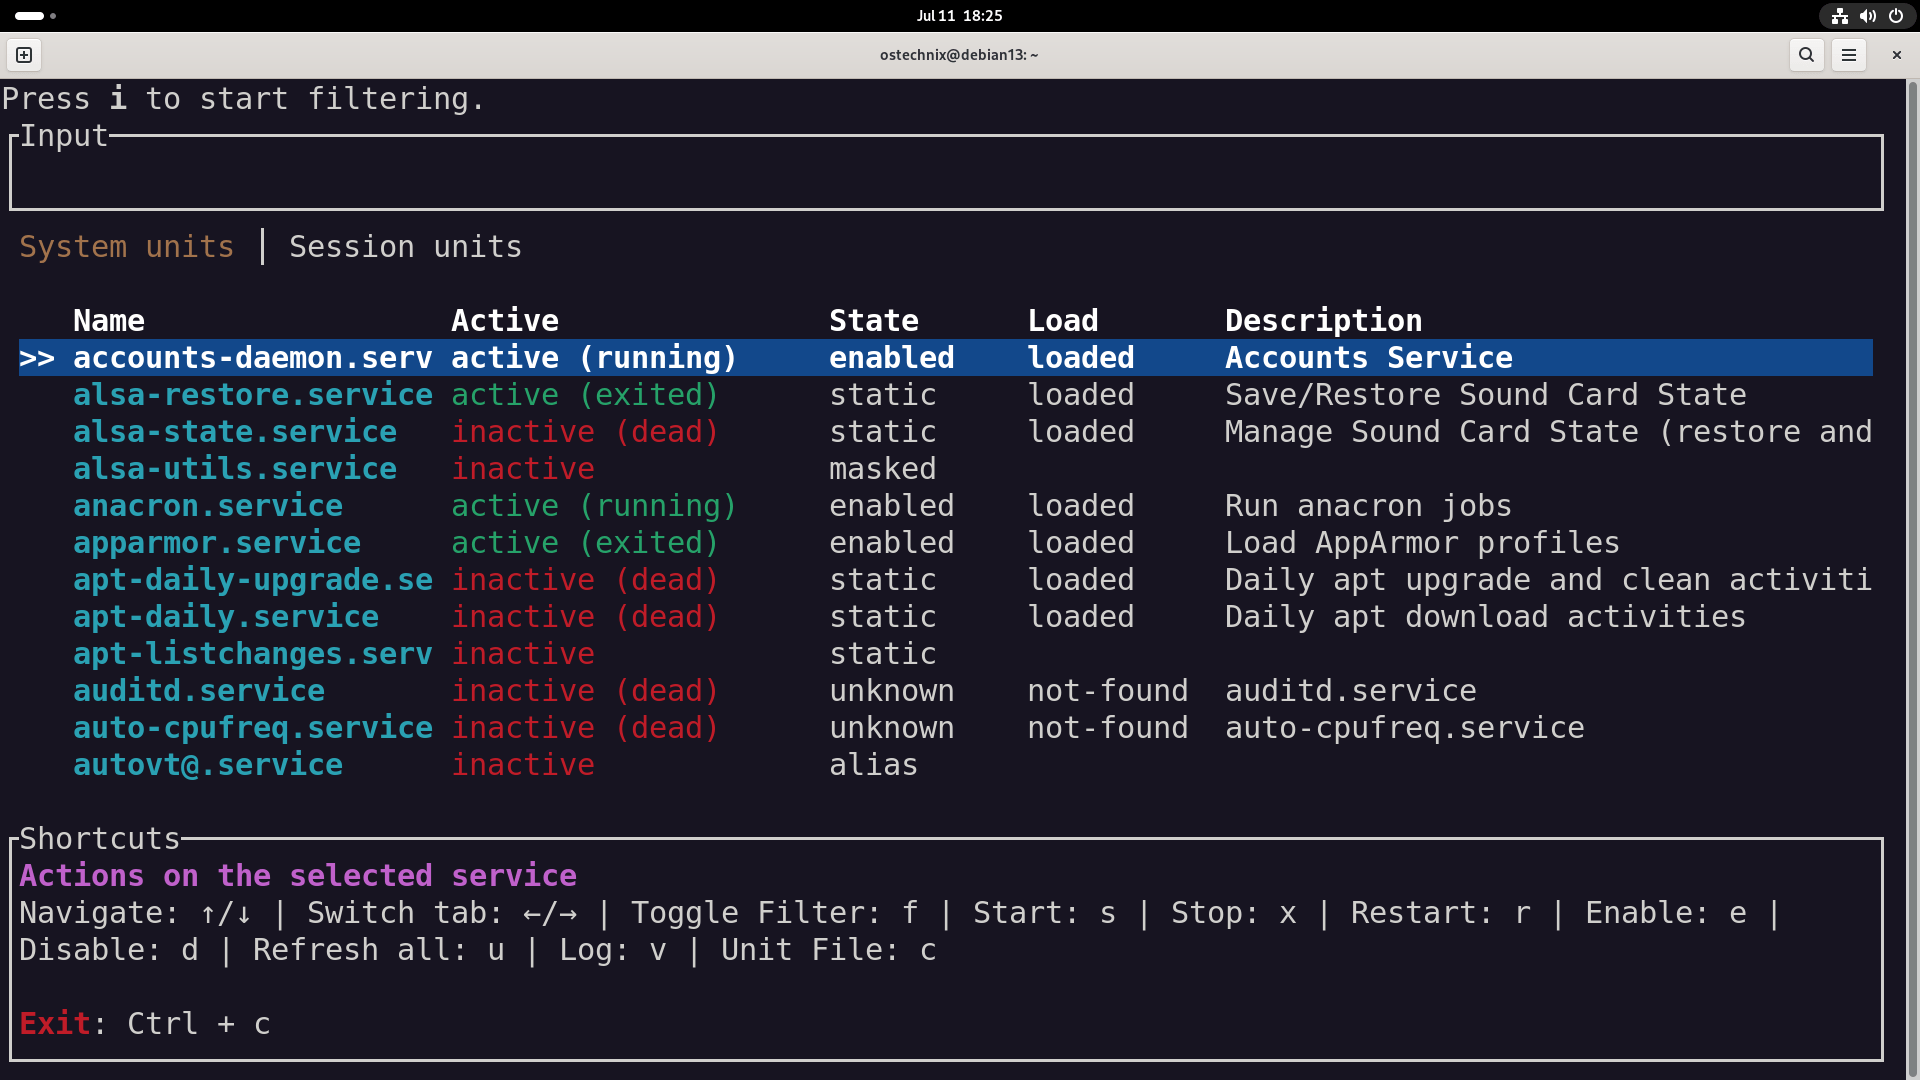Click the clock showing Jul 11 18:25

coord(959,16)
